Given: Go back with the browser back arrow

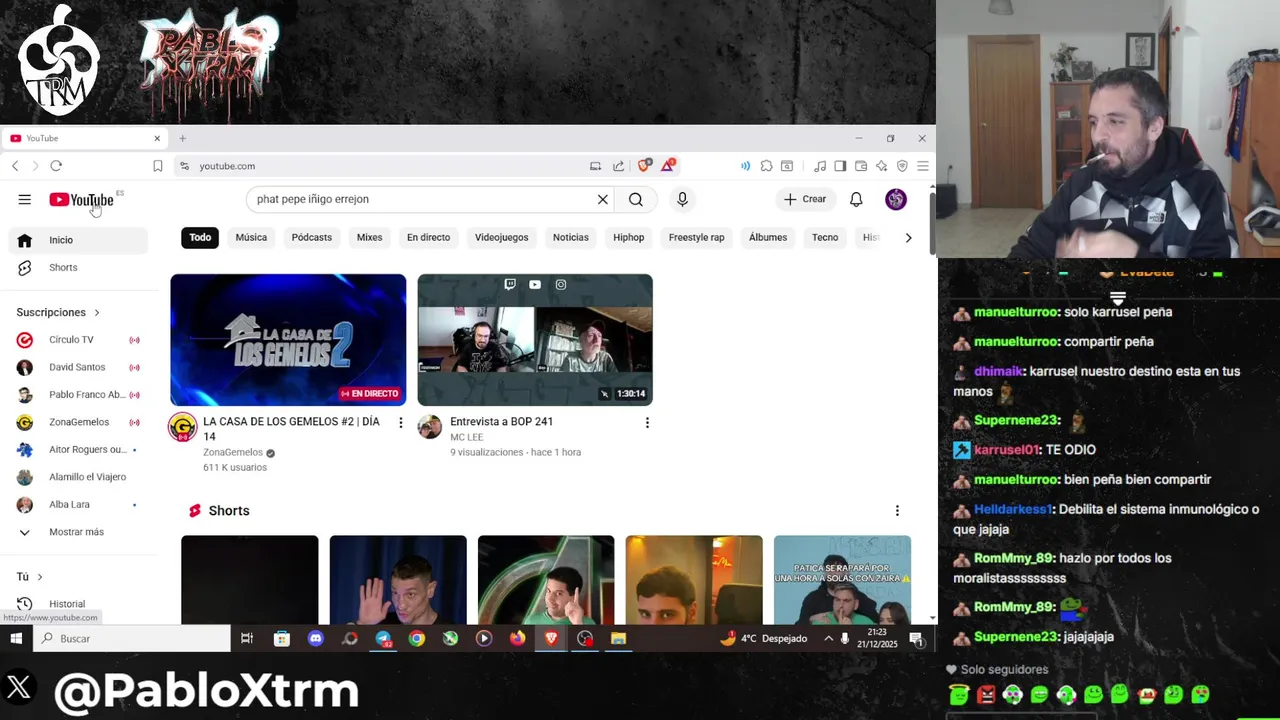Looking at the screenshot, I should coord(15,166).
